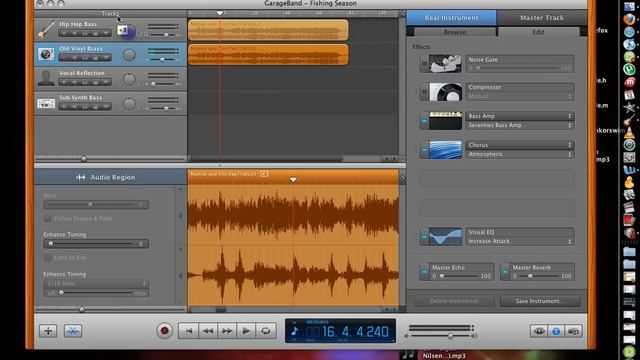Click the Hip Hop Bass guitar instrument icon
Image resolution: width=640 pixels, height=360 pixels.
pos(46,30)
